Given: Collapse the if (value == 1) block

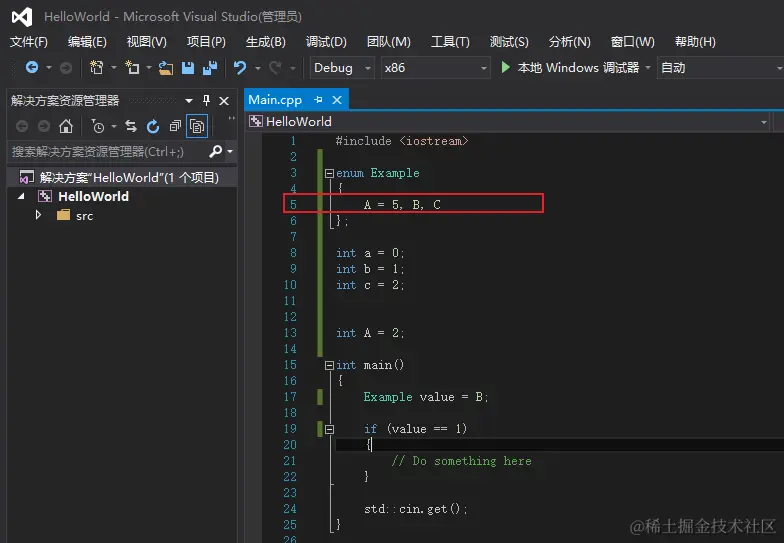Looking at the screenshot, I should [329, 429].
